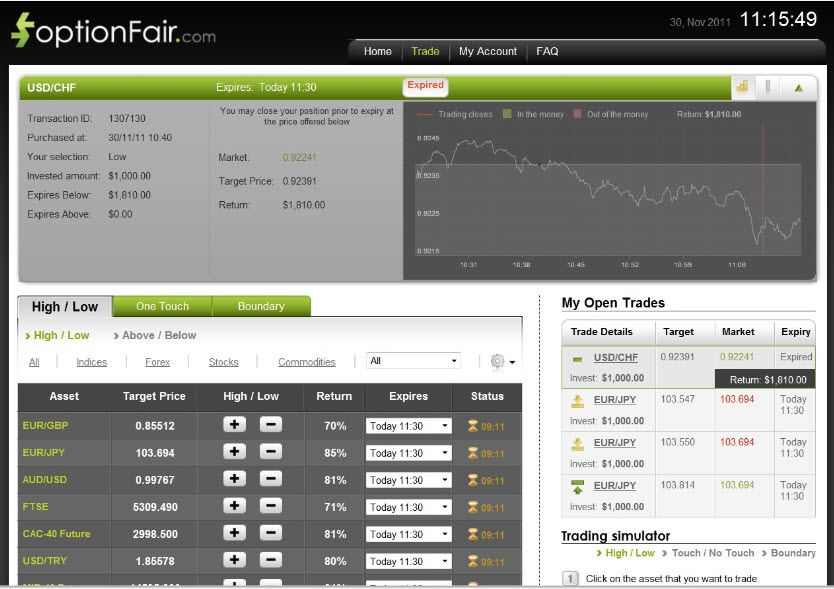Image resolution: width=834 pixels, height=589 pixels.
Task: Click the minus Low button for FTSE
Action: point(271,505)
